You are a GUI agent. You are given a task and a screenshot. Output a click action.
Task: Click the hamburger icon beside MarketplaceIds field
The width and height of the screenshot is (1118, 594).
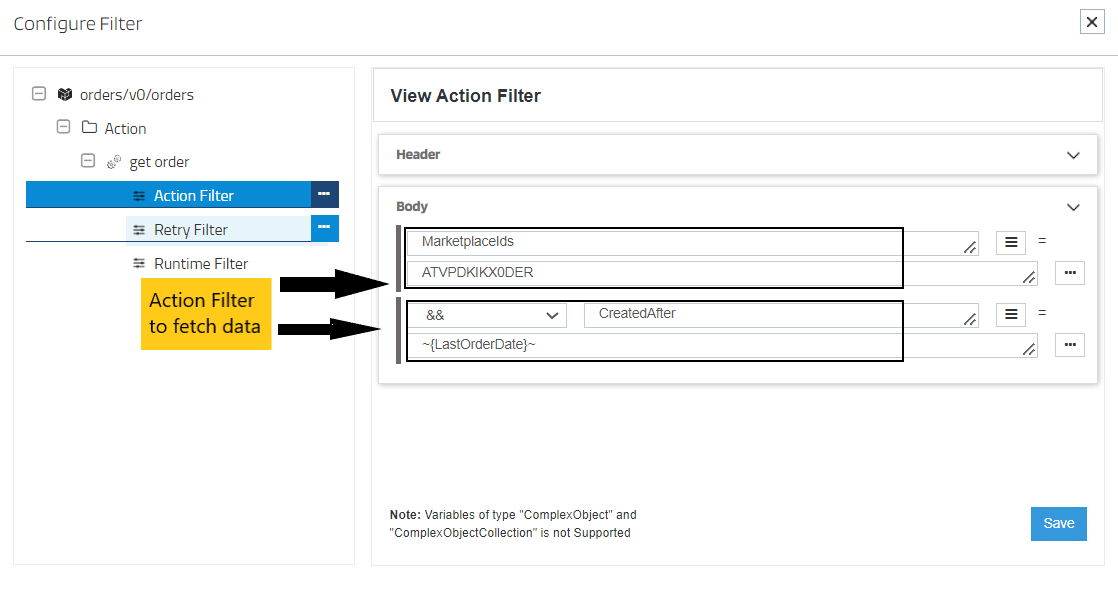[x=1010, y=242]
